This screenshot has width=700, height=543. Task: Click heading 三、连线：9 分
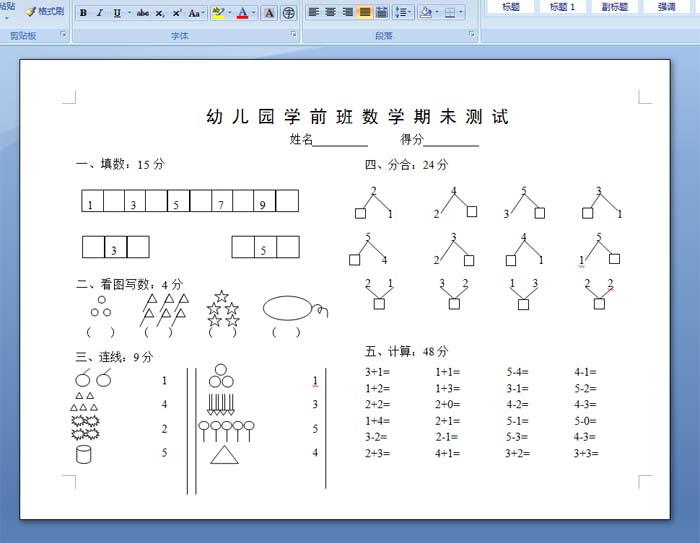pos(114,357)
